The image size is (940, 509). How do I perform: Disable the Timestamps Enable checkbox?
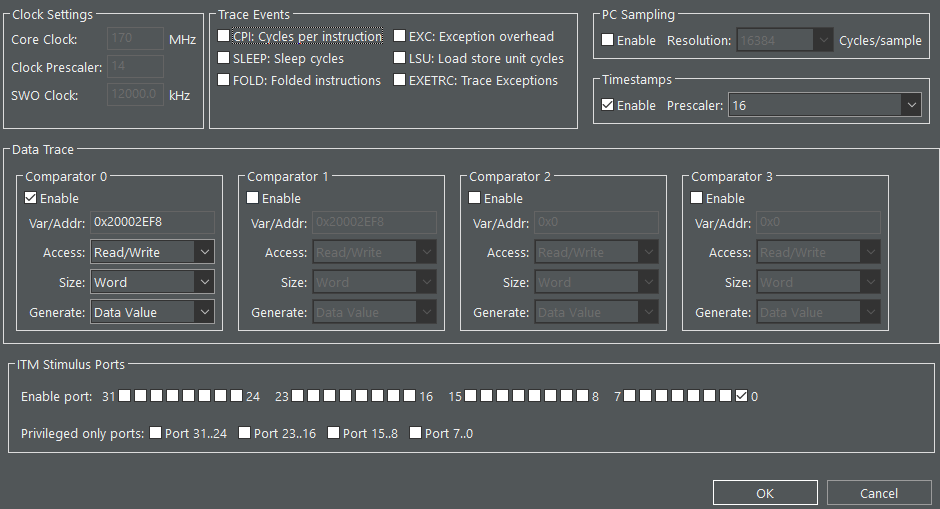pos(608,105)
